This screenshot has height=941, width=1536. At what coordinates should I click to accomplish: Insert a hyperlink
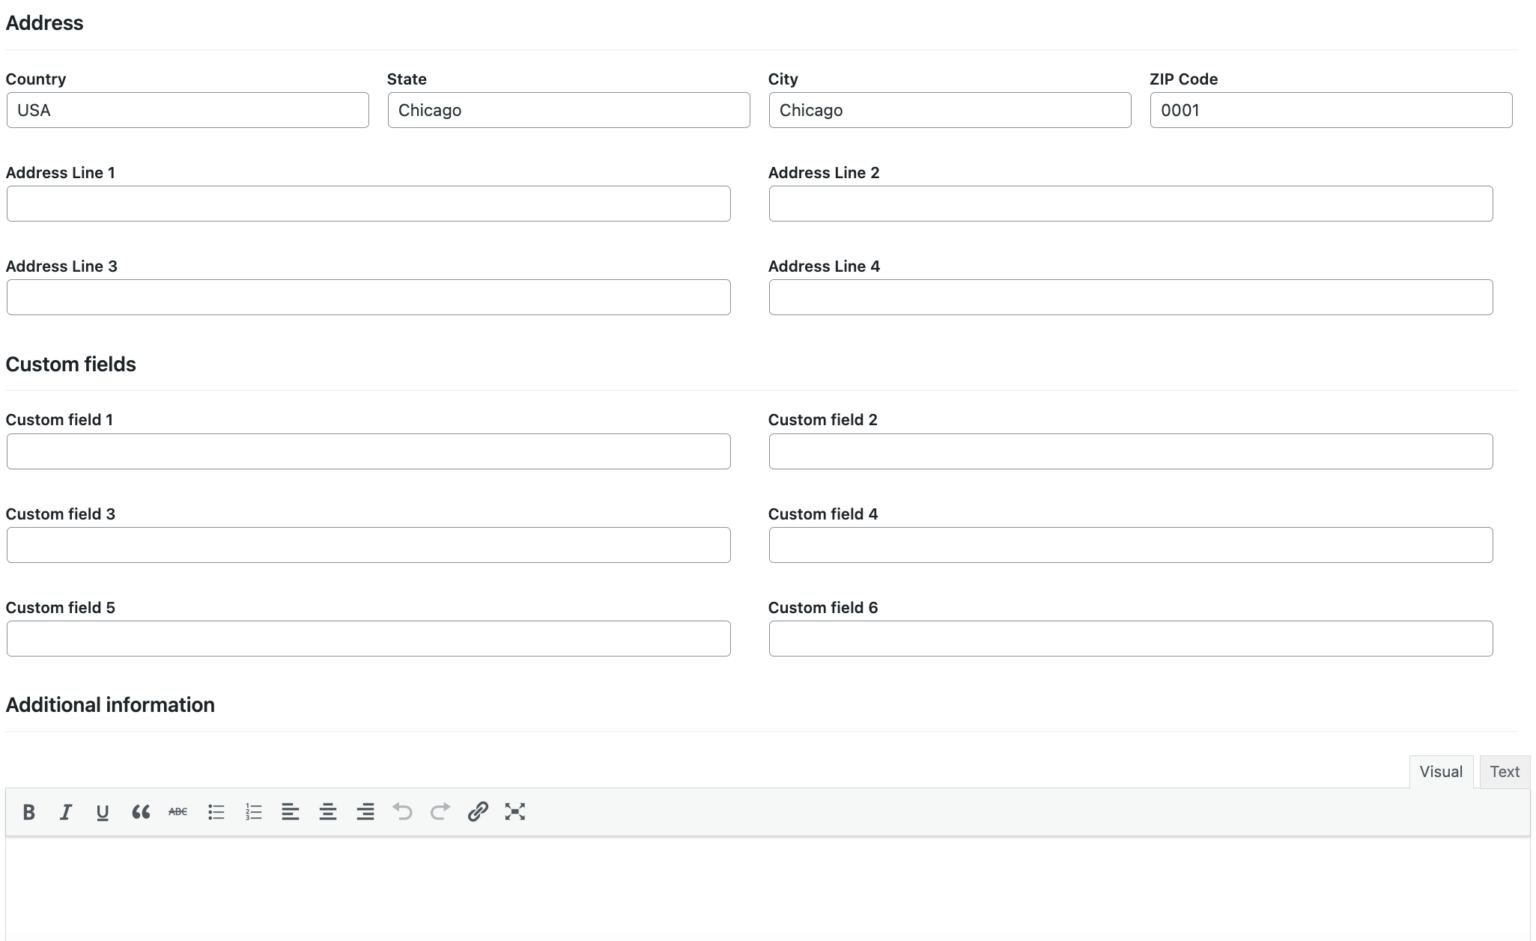tap(478, 812)
